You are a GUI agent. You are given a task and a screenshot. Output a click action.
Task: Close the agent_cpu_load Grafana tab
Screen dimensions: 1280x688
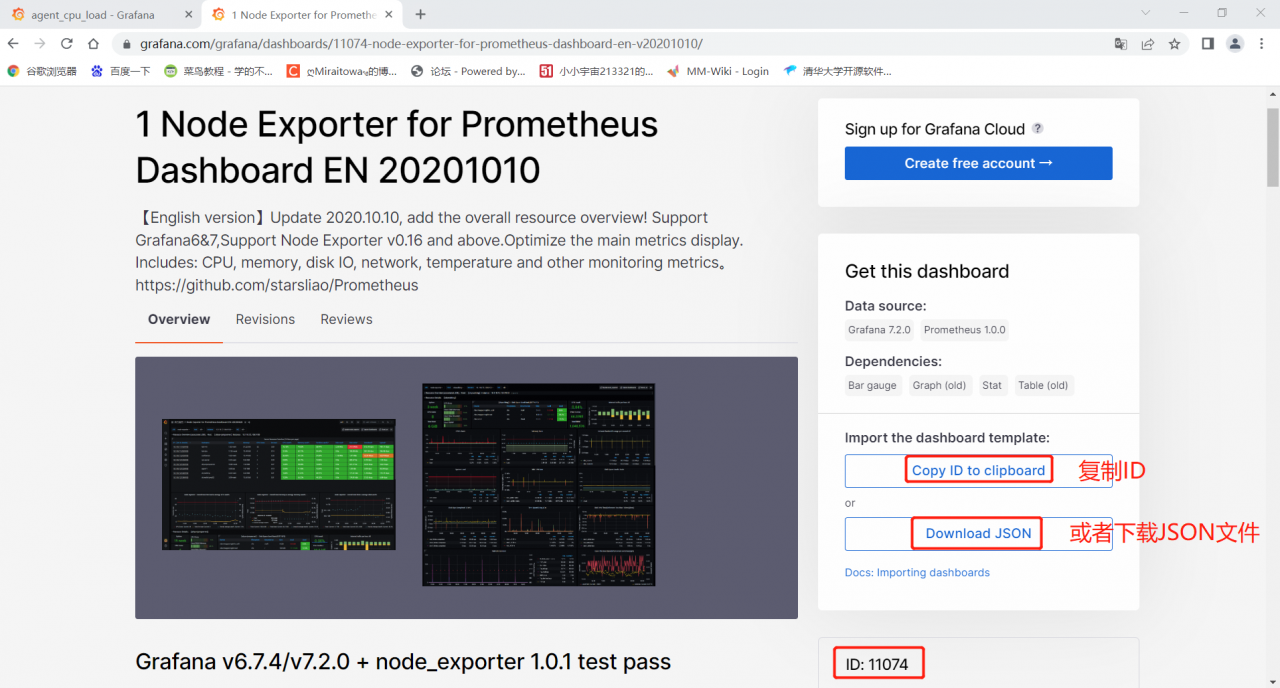189,15
